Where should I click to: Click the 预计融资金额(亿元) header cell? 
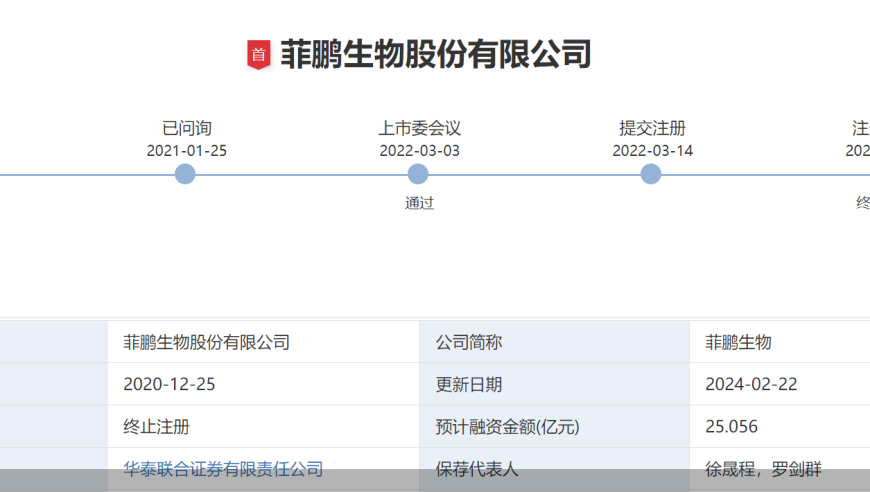tap(554, 426)
